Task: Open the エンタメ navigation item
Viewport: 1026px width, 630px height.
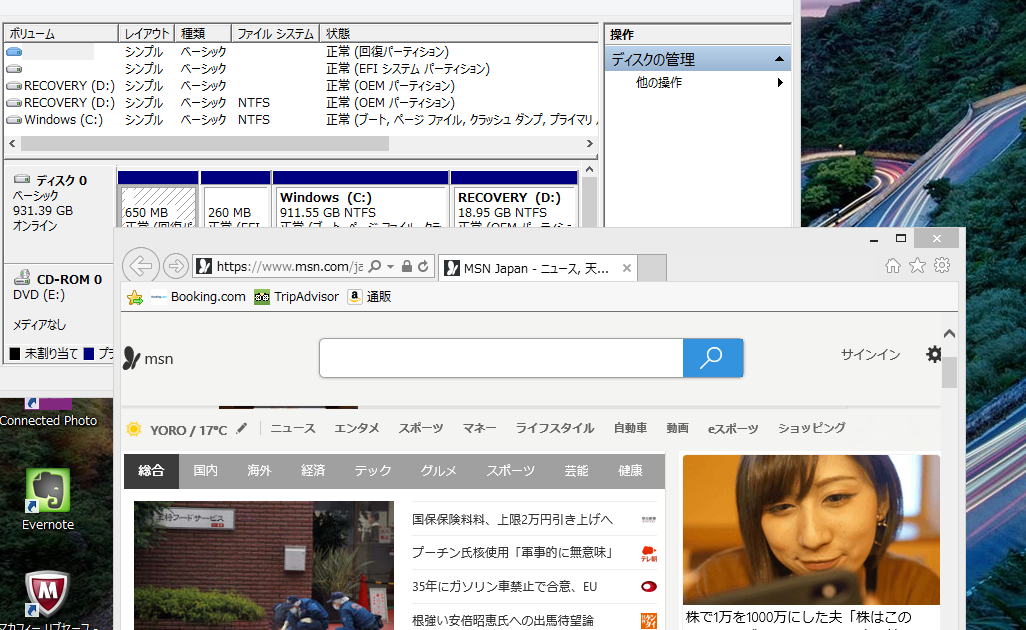Action: tap(357, 428)
